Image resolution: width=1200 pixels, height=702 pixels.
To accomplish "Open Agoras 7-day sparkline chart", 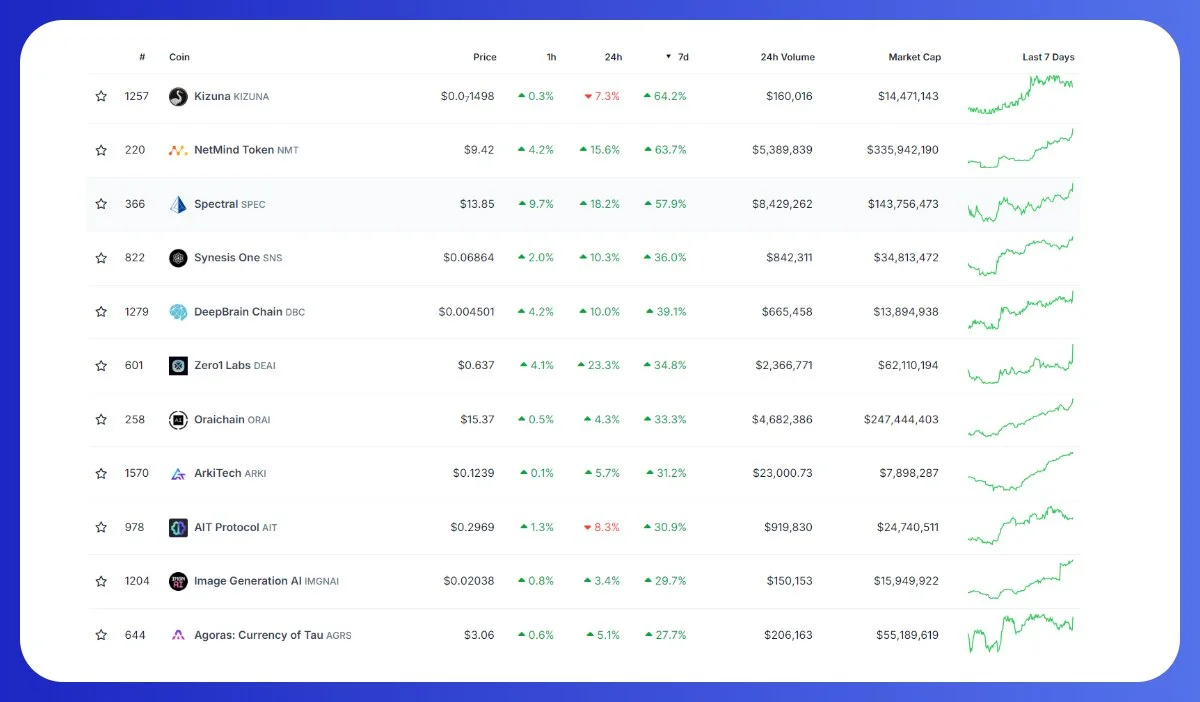I will coord(1020,634).
